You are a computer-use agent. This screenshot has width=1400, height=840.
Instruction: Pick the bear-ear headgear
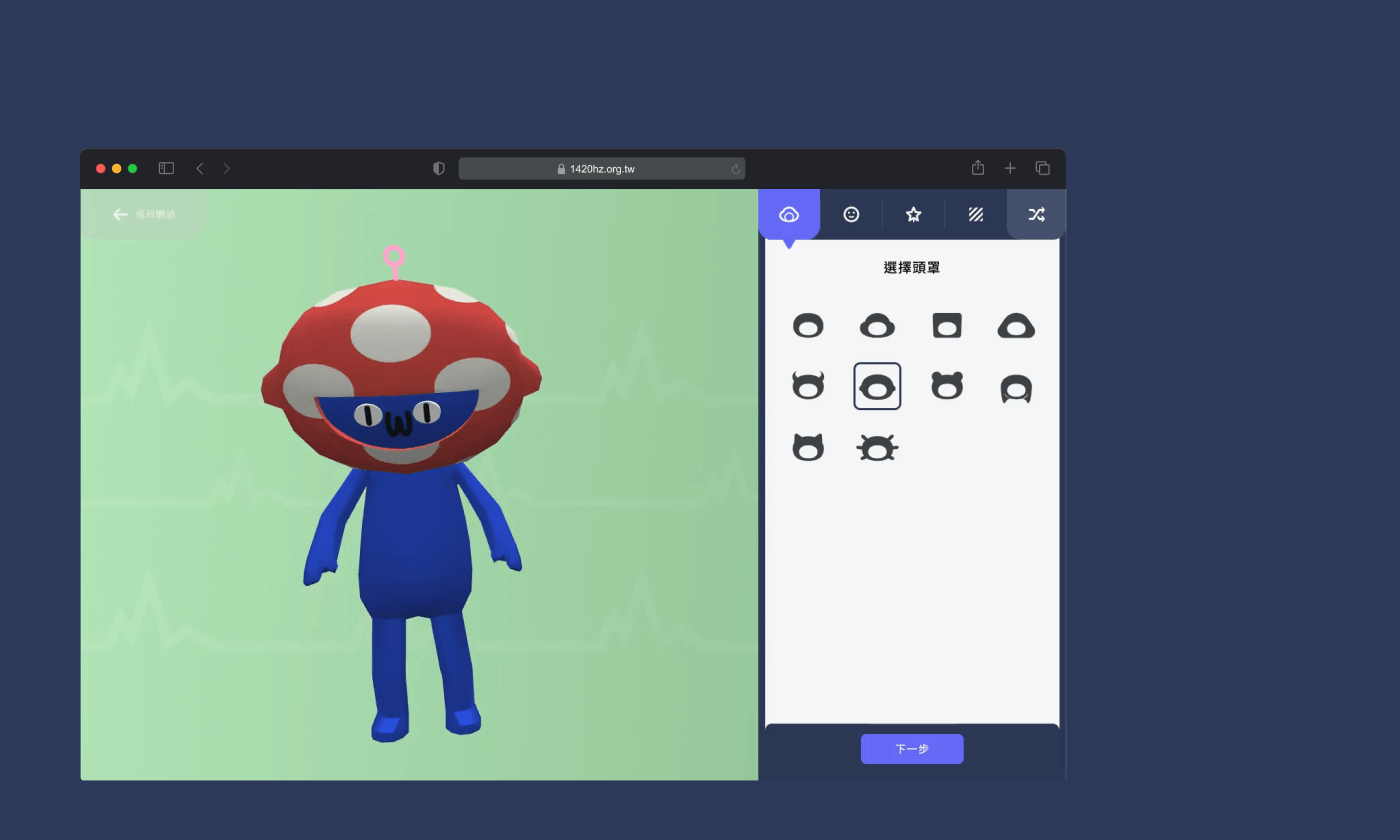(946, 386)
